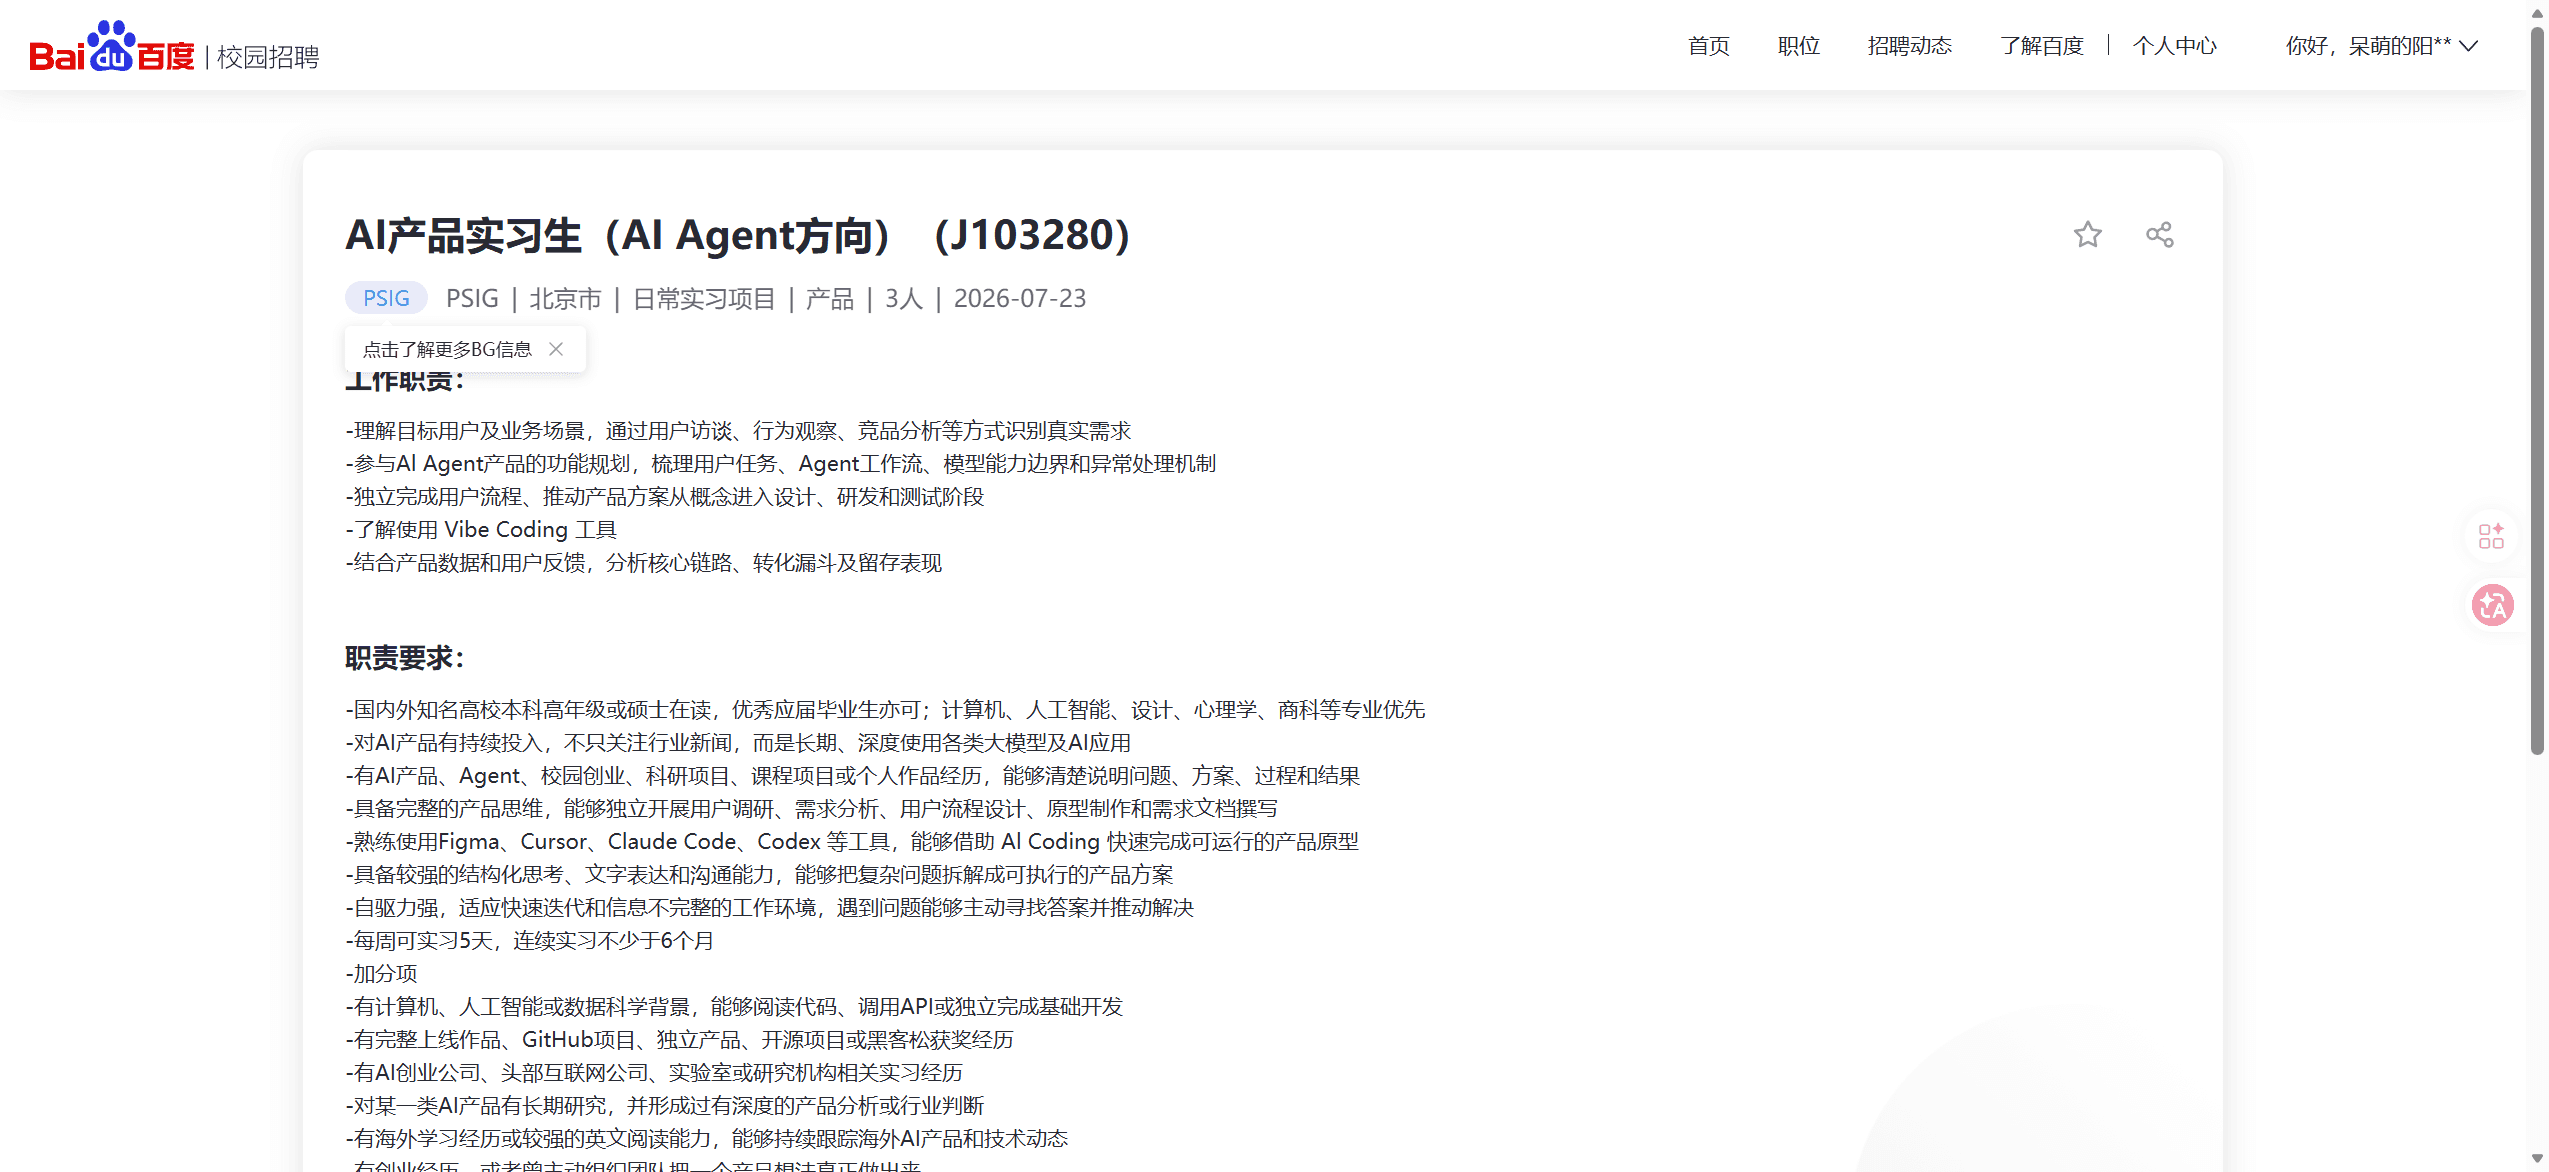Open 招聘动态 in the top navigation
2549x1172 pixels.
(1909, 46)
